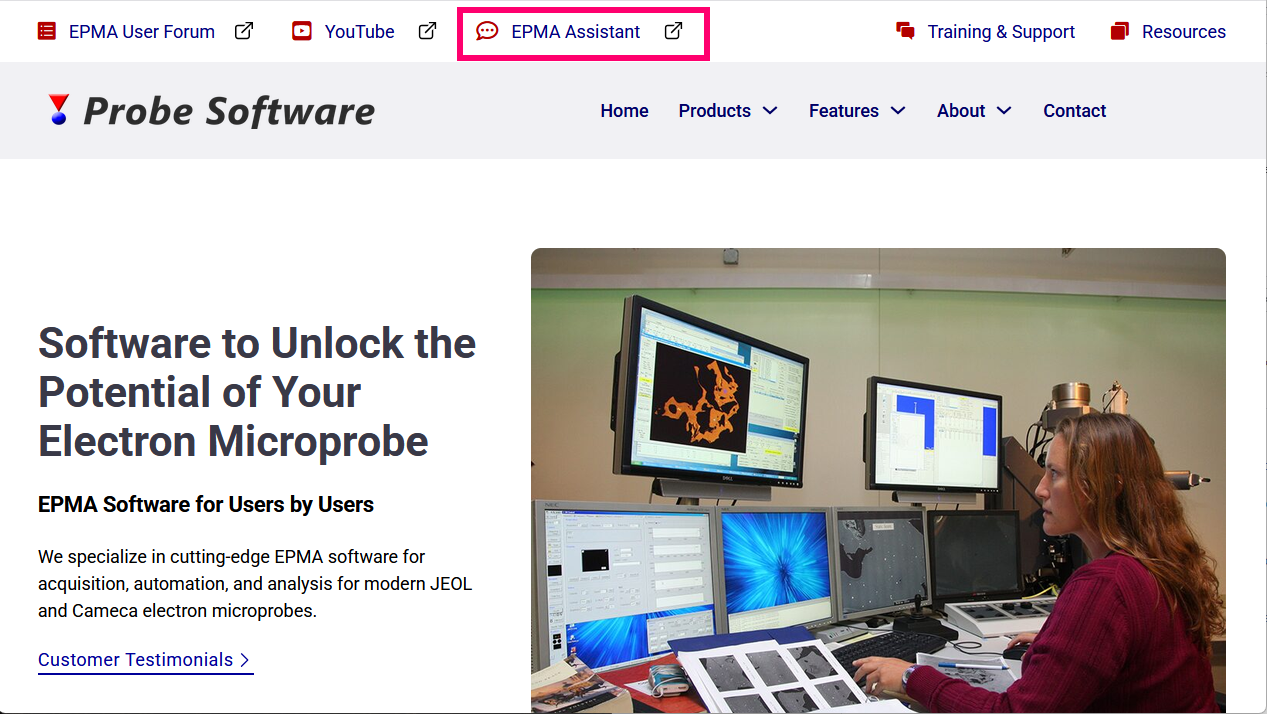
Task: Click the Training & Support chat icon
Action: coord(906,31)
